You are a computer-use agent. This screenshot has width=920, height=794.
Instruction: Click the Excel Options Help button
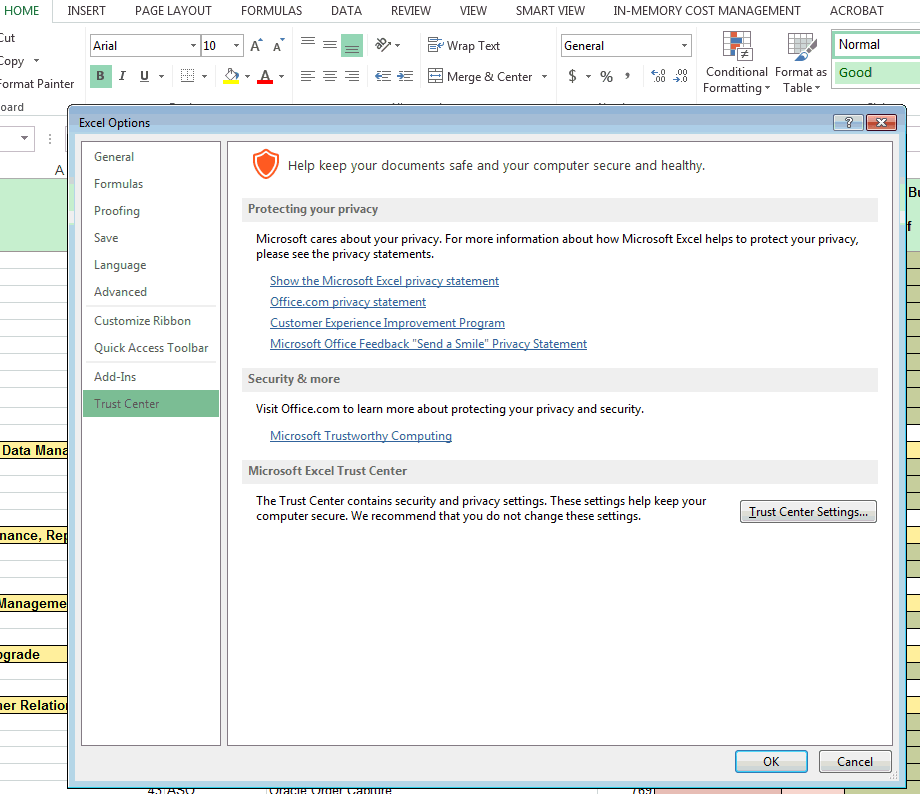pyautogui.click(x=848, y=122)
